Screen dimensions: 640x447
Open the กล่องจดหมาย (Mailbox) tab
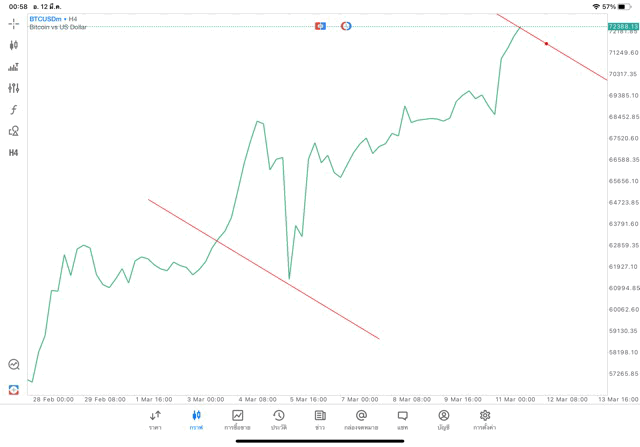(361, 419)
